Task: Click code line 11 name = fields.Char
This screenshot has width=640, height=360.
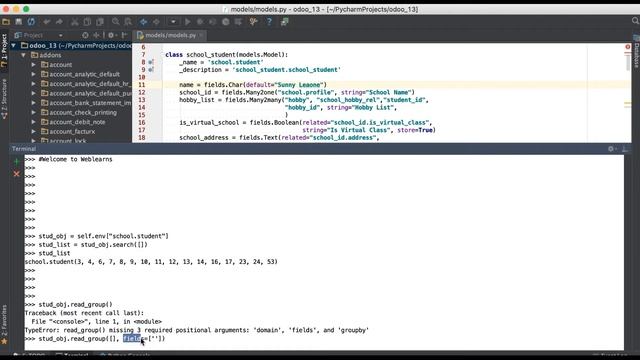Action: 253,85
